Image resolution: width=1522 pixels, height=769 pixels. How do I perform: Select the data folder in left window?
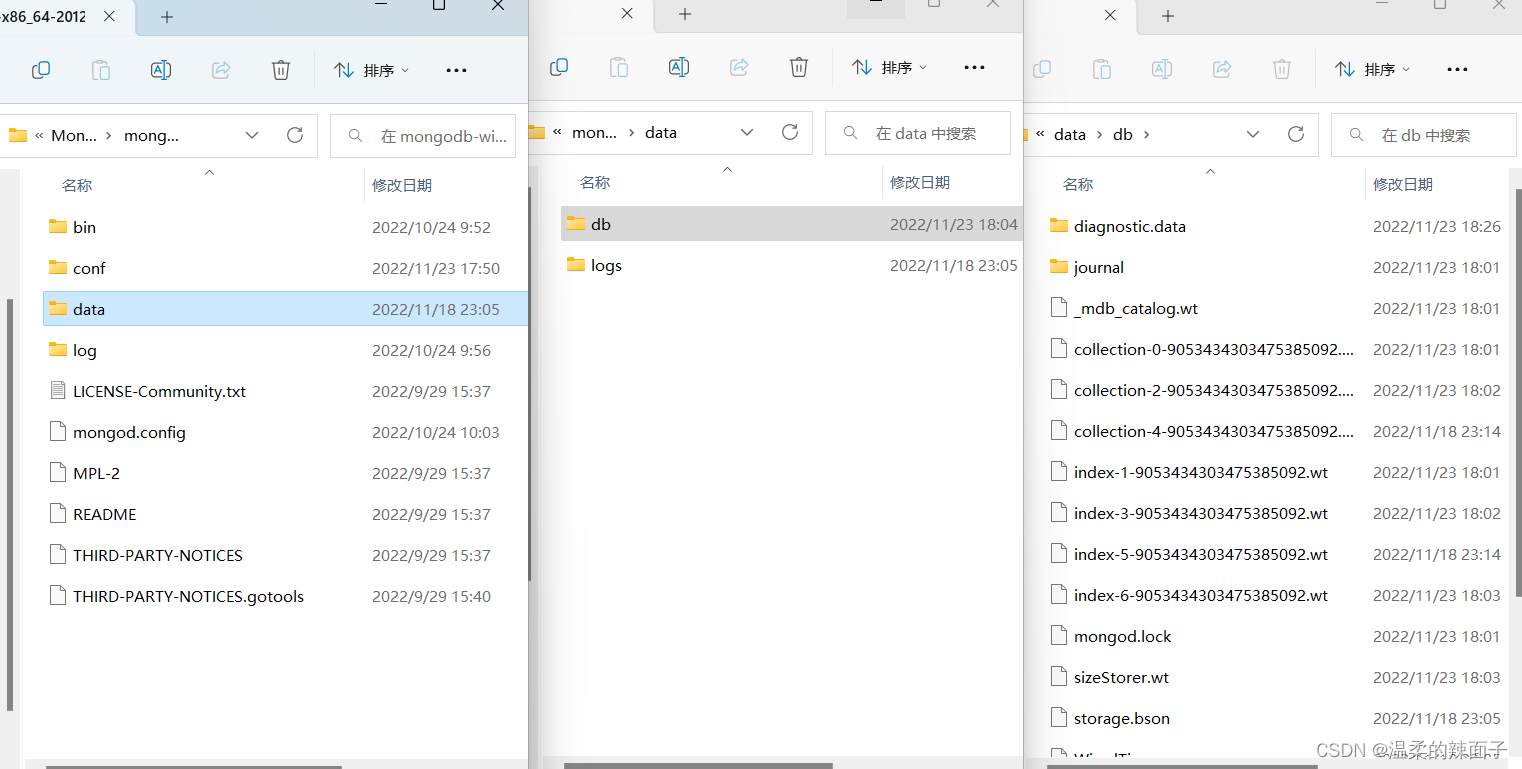285,309
